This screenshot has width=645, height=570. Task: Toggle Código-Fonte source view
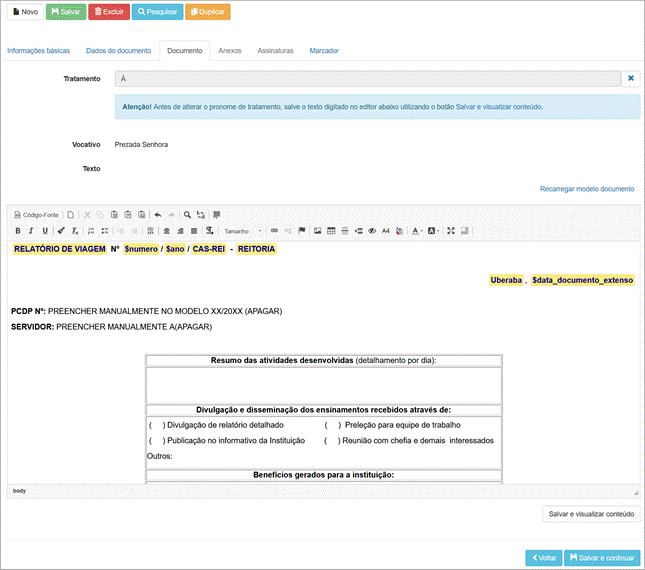click(x=37, y=214)
